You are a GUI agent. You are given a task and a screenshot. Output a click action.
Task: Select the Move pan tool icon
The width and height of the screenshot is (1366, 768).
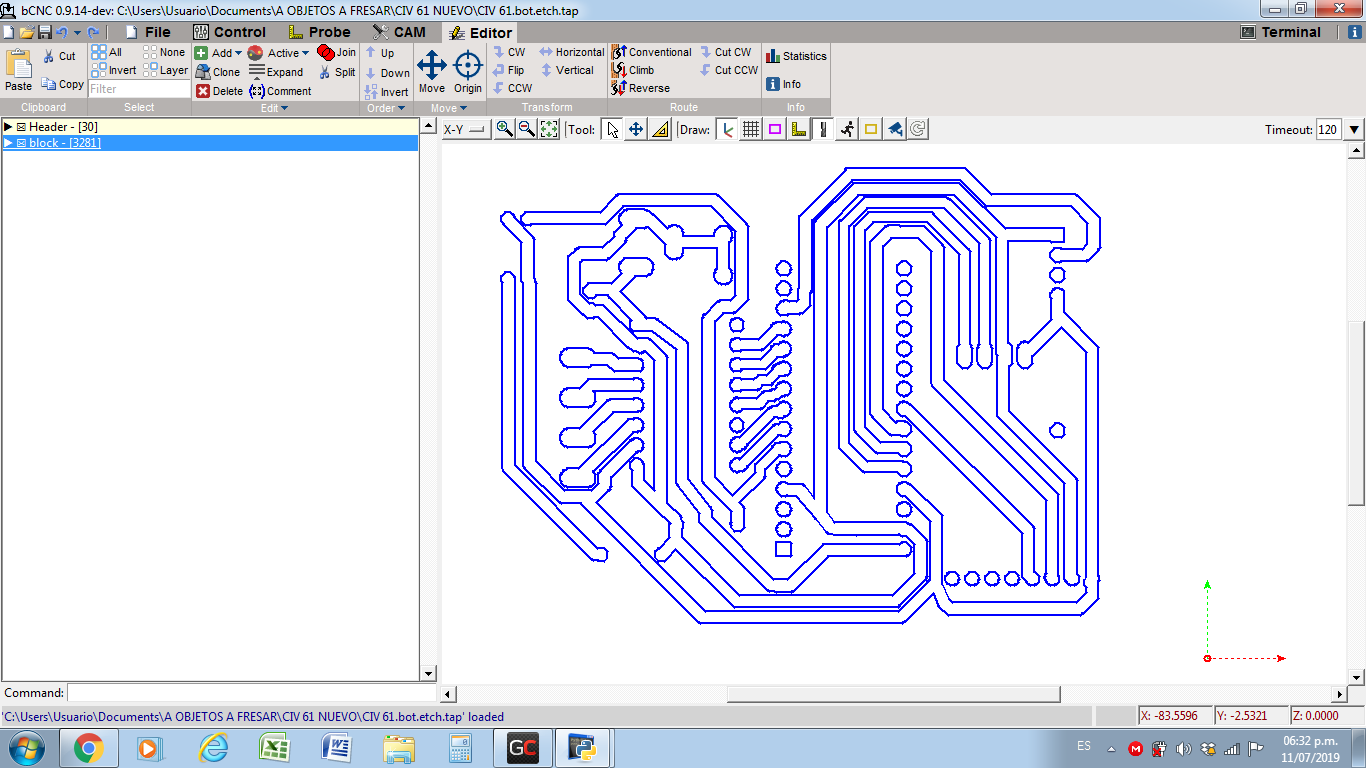coord(636,129)
